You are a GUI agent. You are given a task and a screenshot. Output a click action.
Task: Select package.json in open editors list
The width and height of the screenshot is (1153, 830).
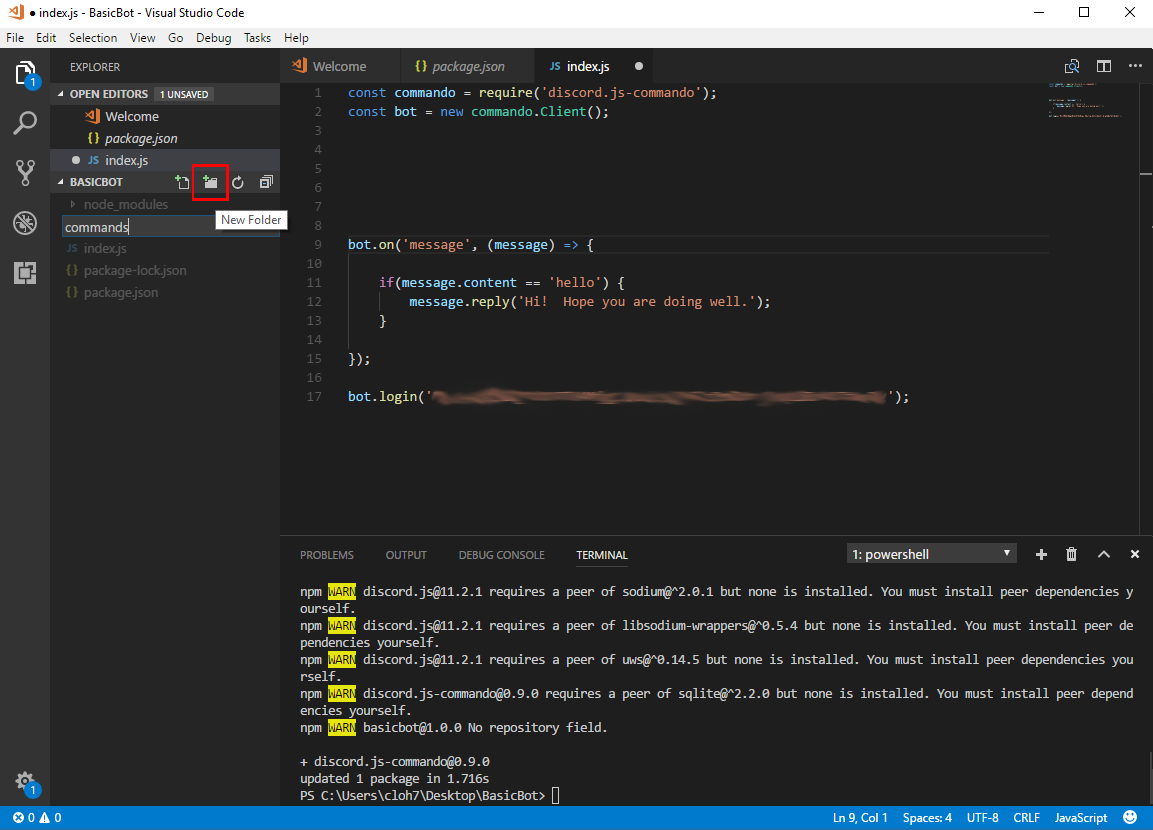coord(165,138)
